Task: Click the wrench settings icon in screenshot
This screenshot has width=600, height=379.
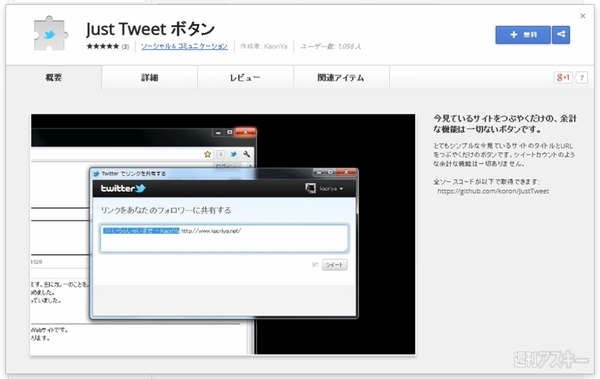Action: point(246,154)
